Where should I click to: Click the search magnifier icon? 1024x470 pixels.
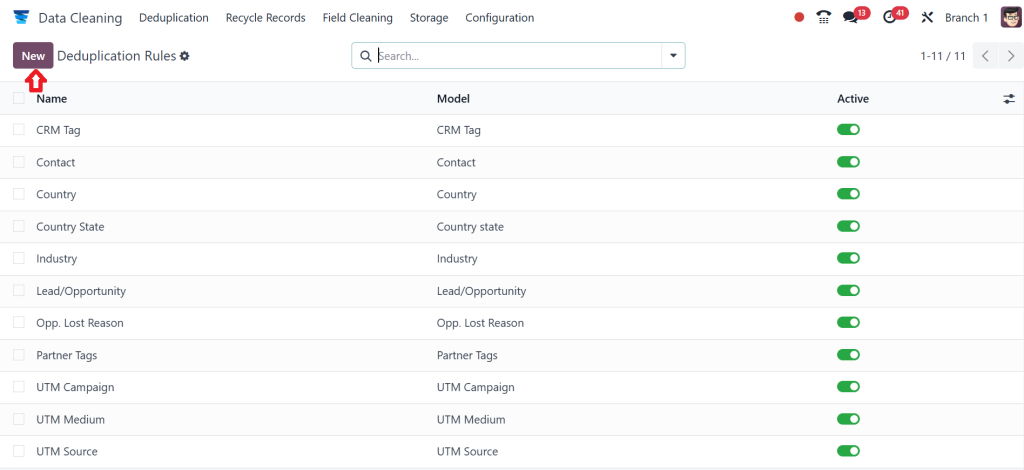pos(366,56)
